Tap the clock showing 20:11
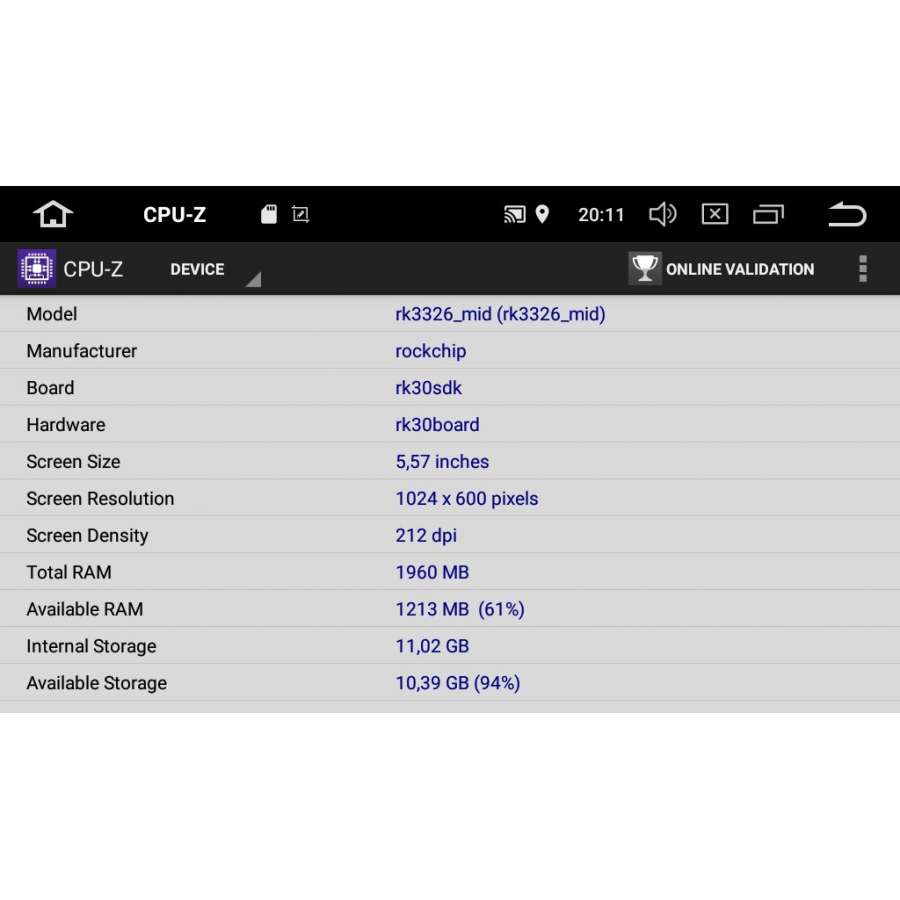 (x=600, y=215)
